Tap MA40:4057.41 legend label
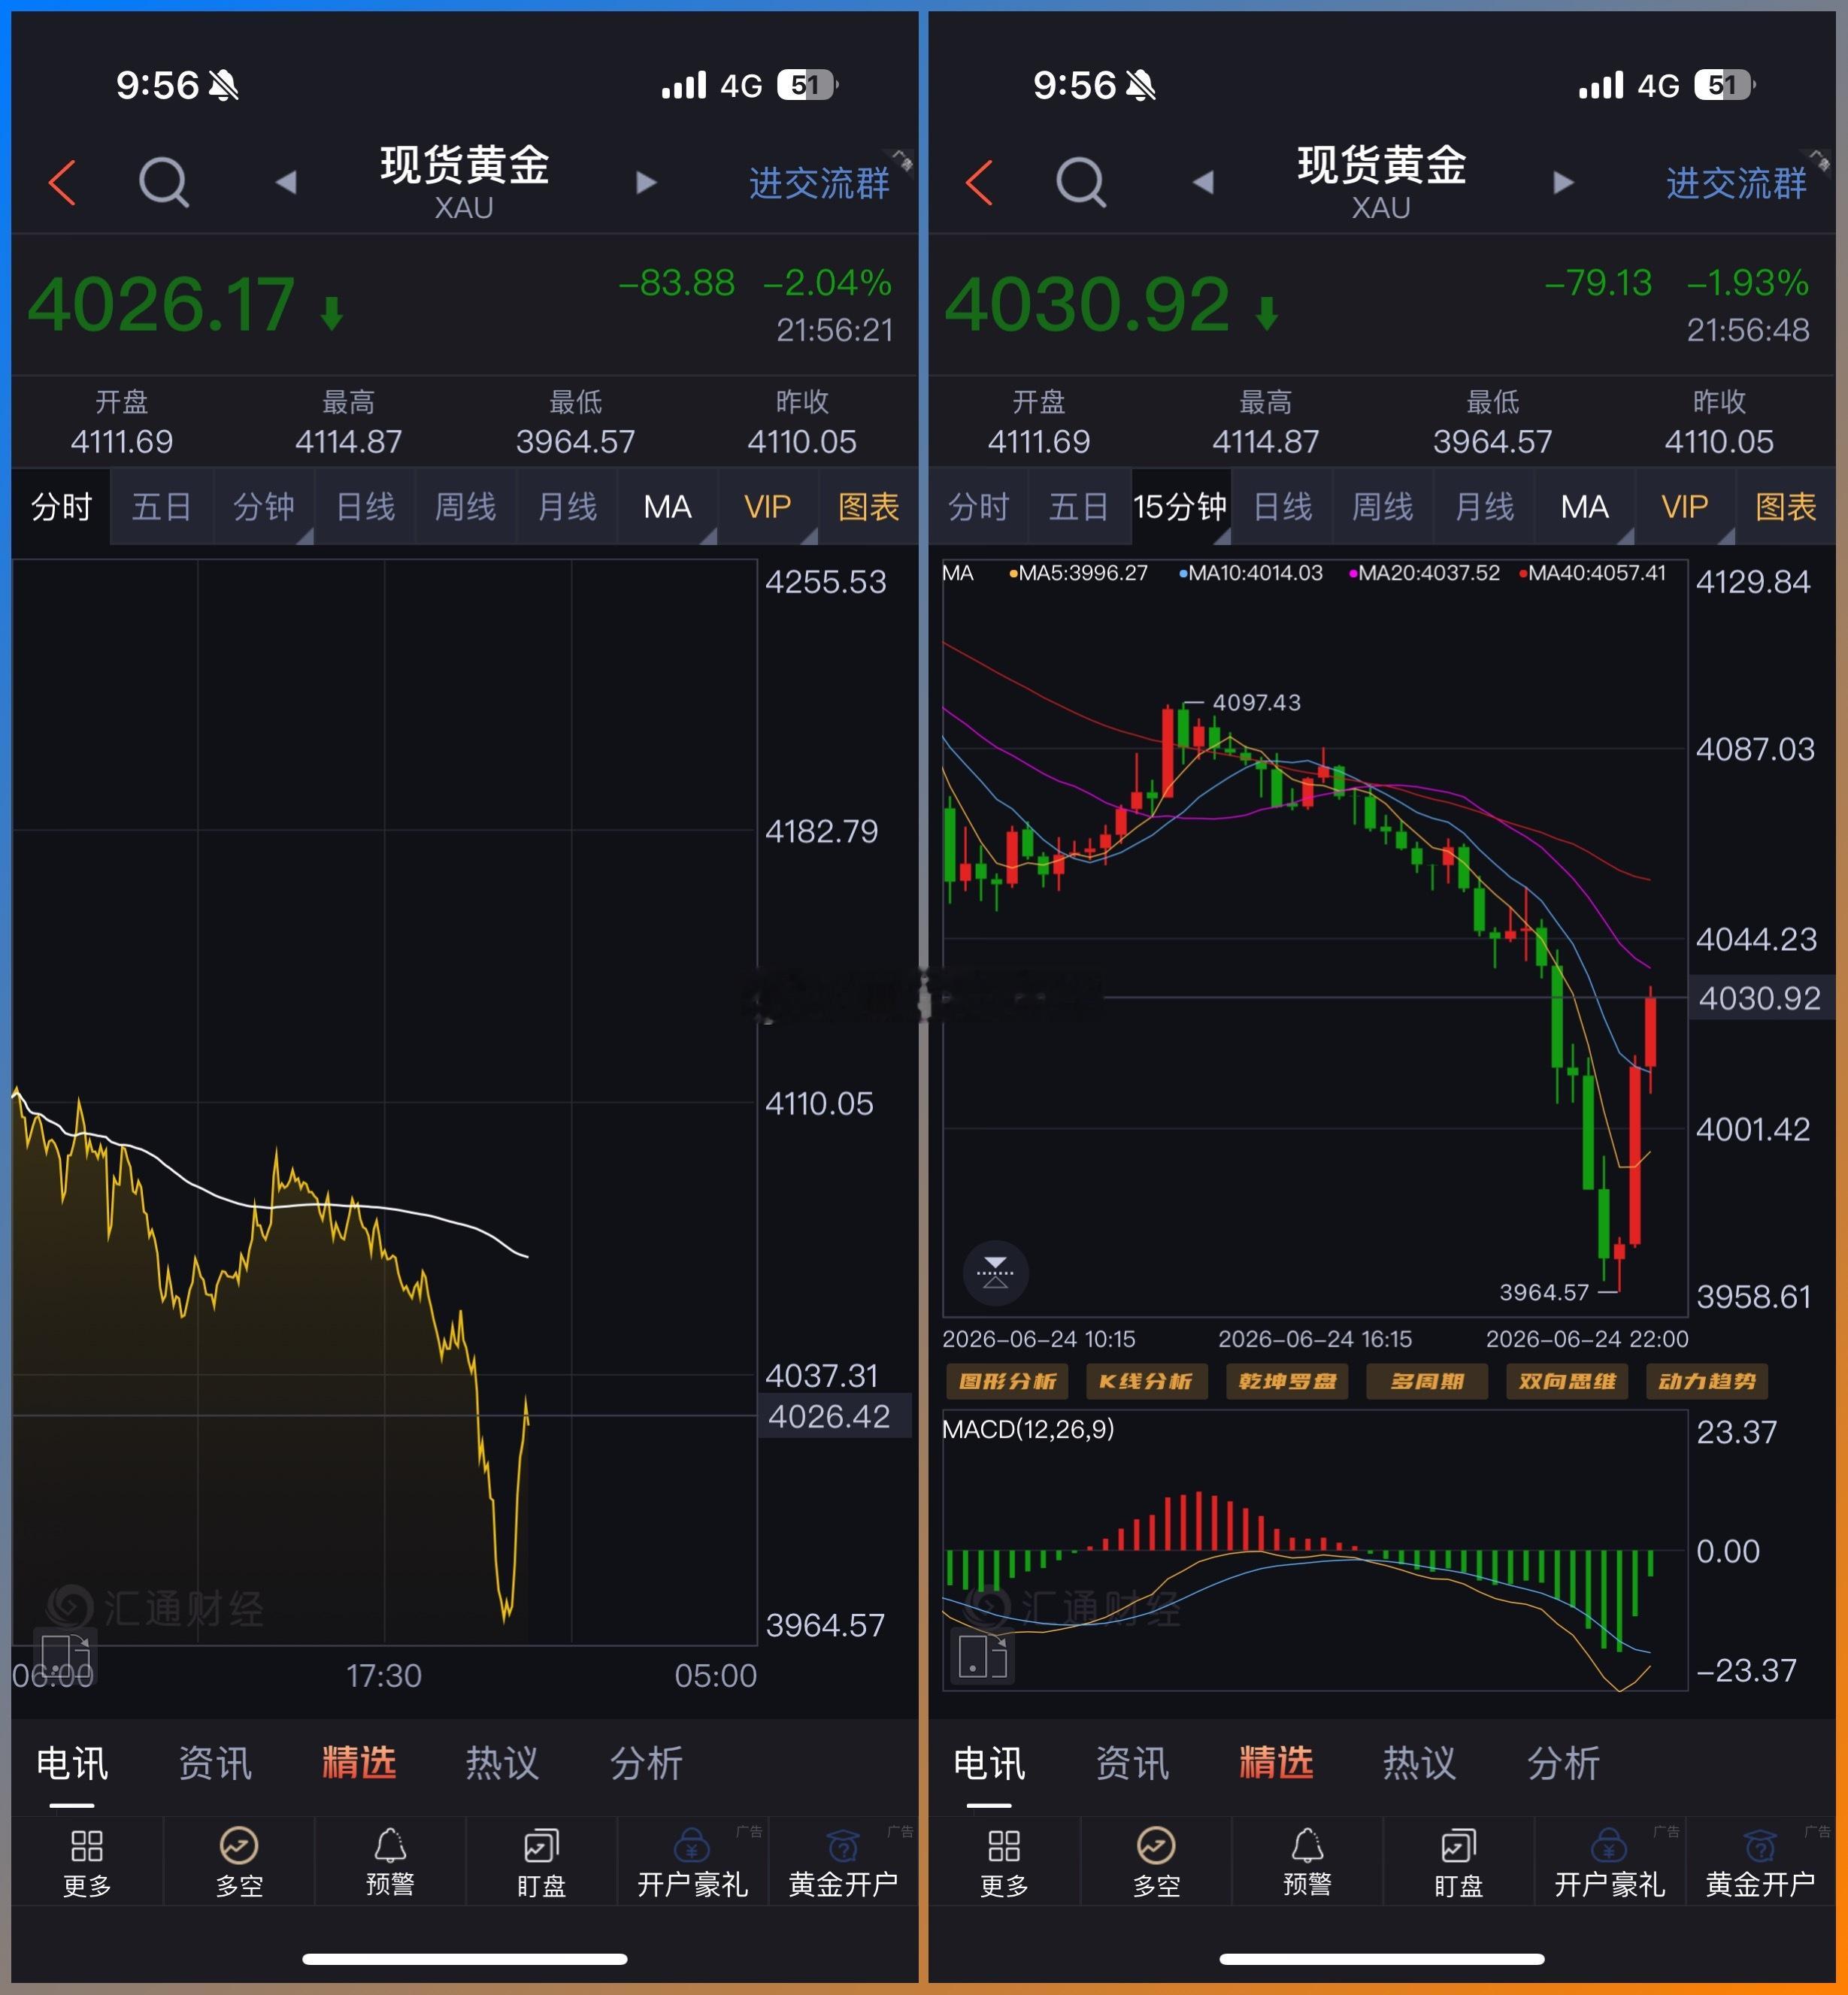Image resolution: width=1848 pixels, height=1995 pixels. [1592, 573]
